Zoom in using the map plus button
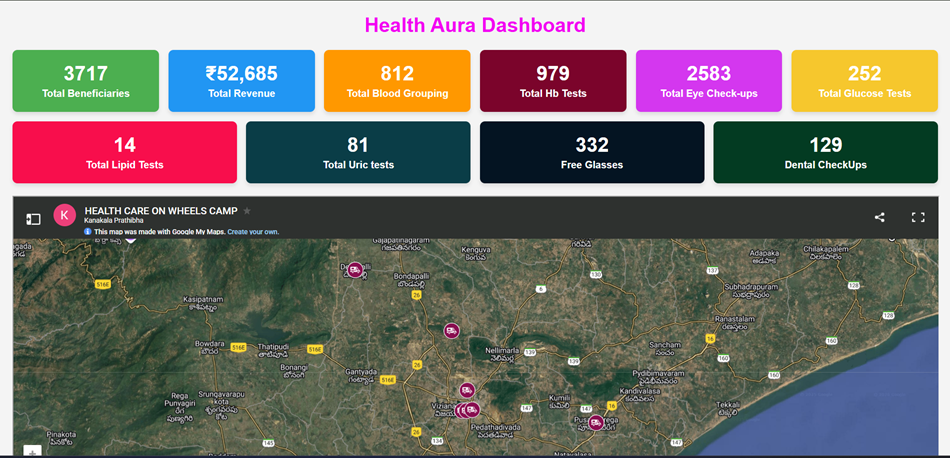The image size is (950, 458). pos(33,451)
